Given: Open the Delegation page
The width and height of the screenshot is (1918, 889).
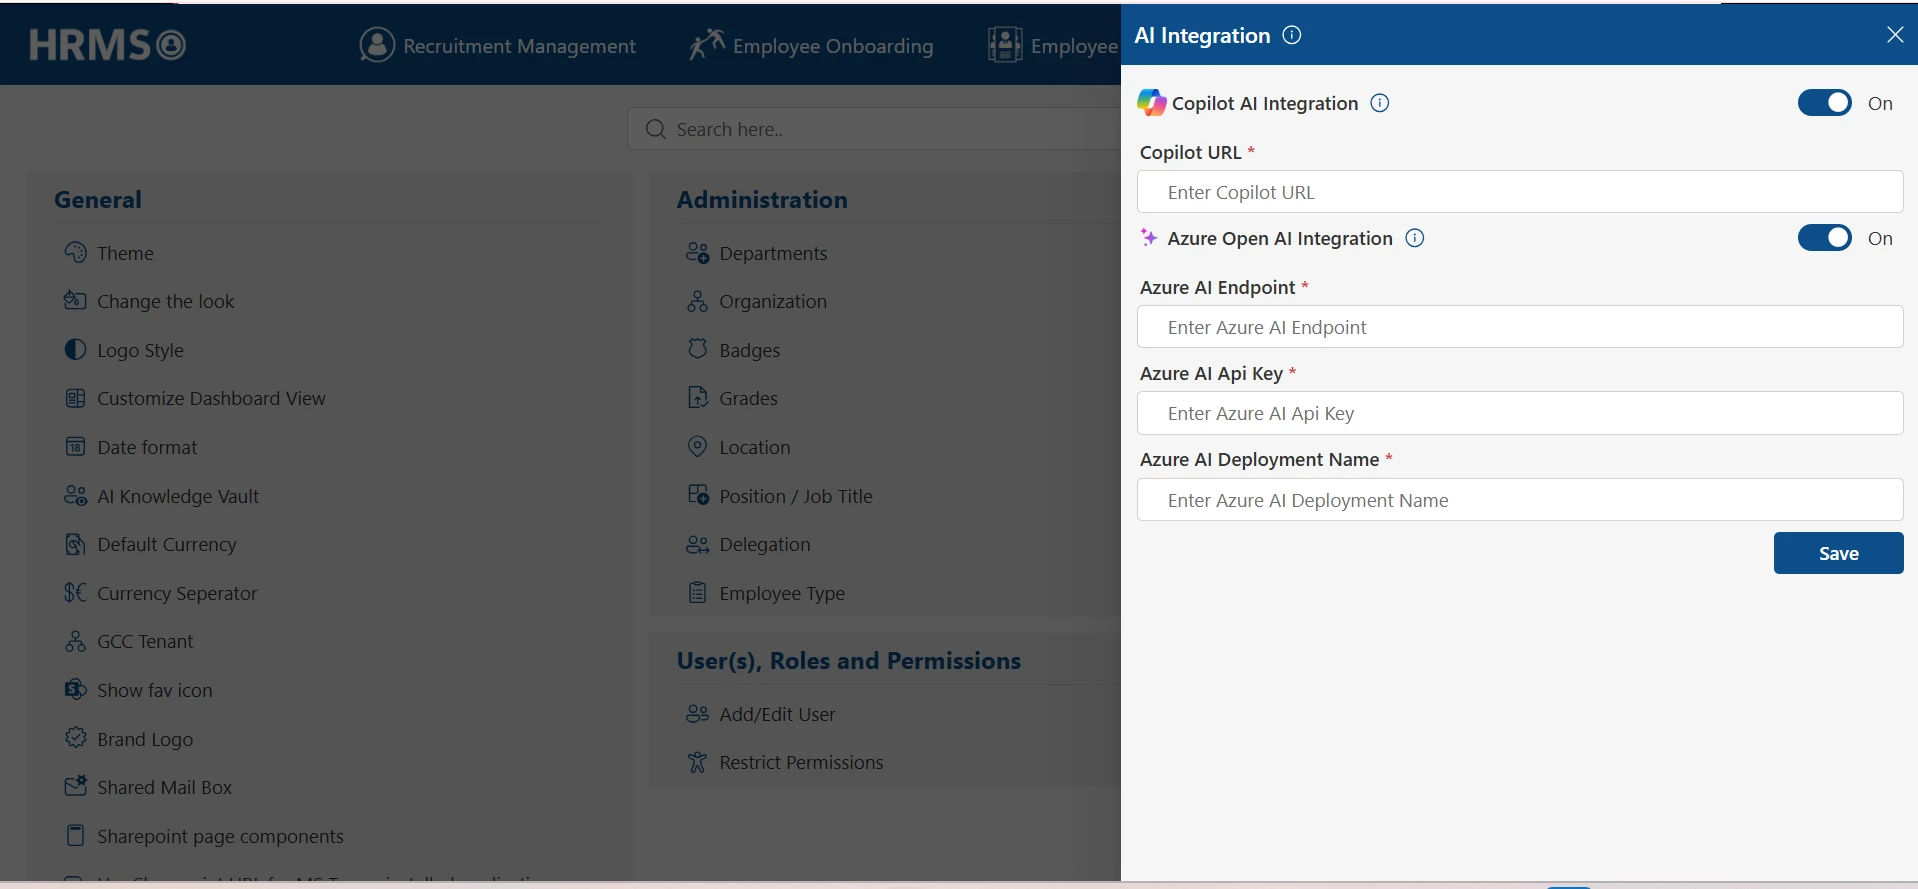Looking at the screenshot, I should (x=765, y=544).
